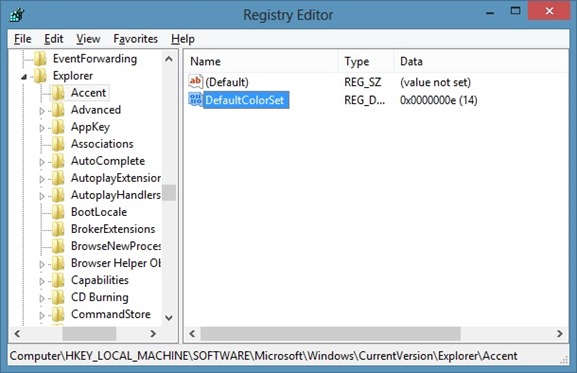
Task: Click tree pane scroll down arrow
Action: click(169, 318)
